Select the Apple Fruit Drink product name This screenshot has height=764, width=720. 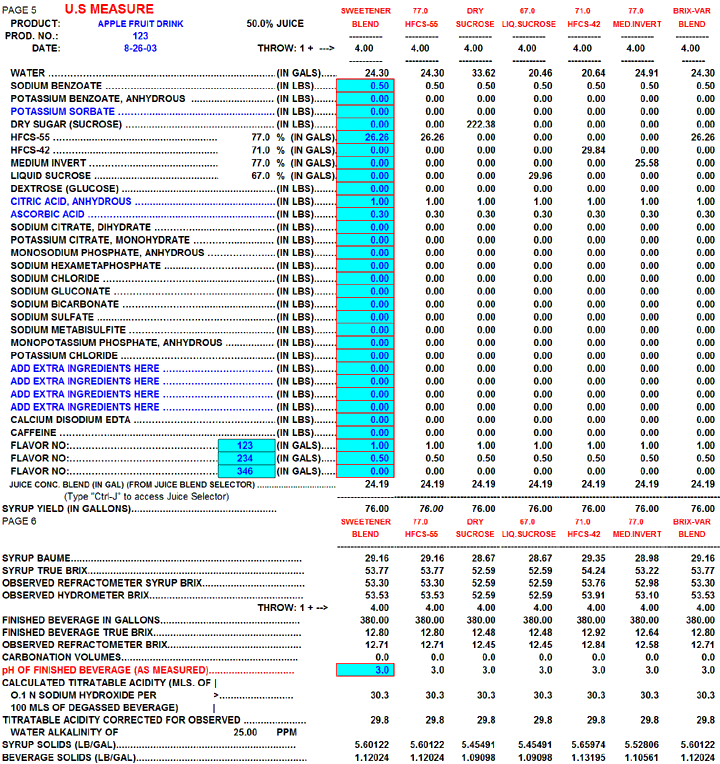(141, 22)
